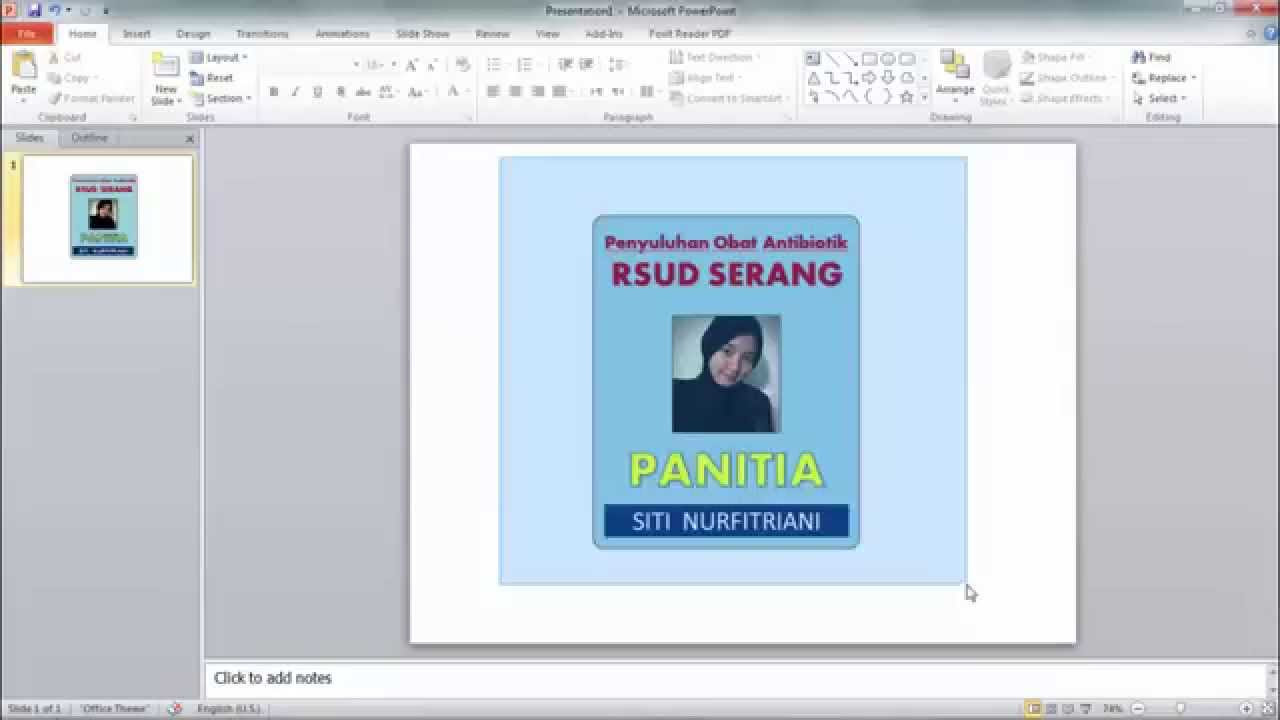Screen dimensions: 1280x720
Task: Select slide 1 thumbnail
Action: click(x=107, y=218)
